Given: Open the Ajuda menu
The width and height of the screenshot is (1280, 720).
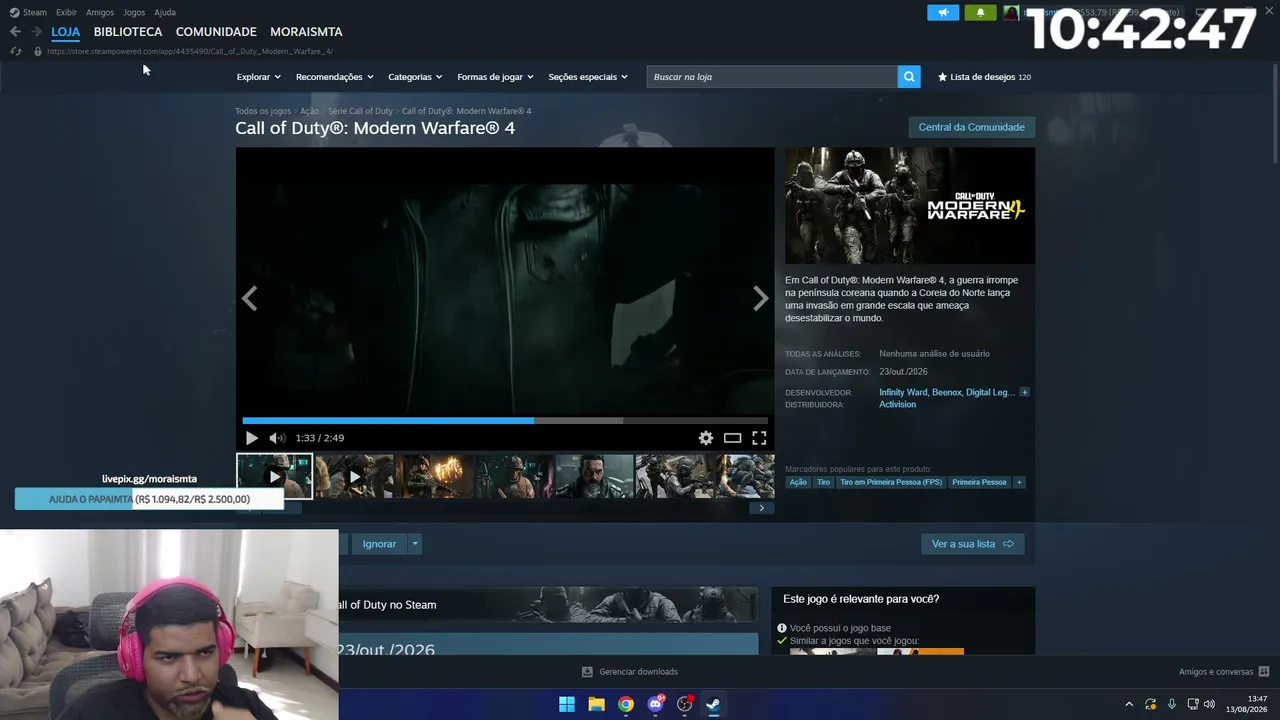Looking at the screenshot, I should tap(165, 12).
